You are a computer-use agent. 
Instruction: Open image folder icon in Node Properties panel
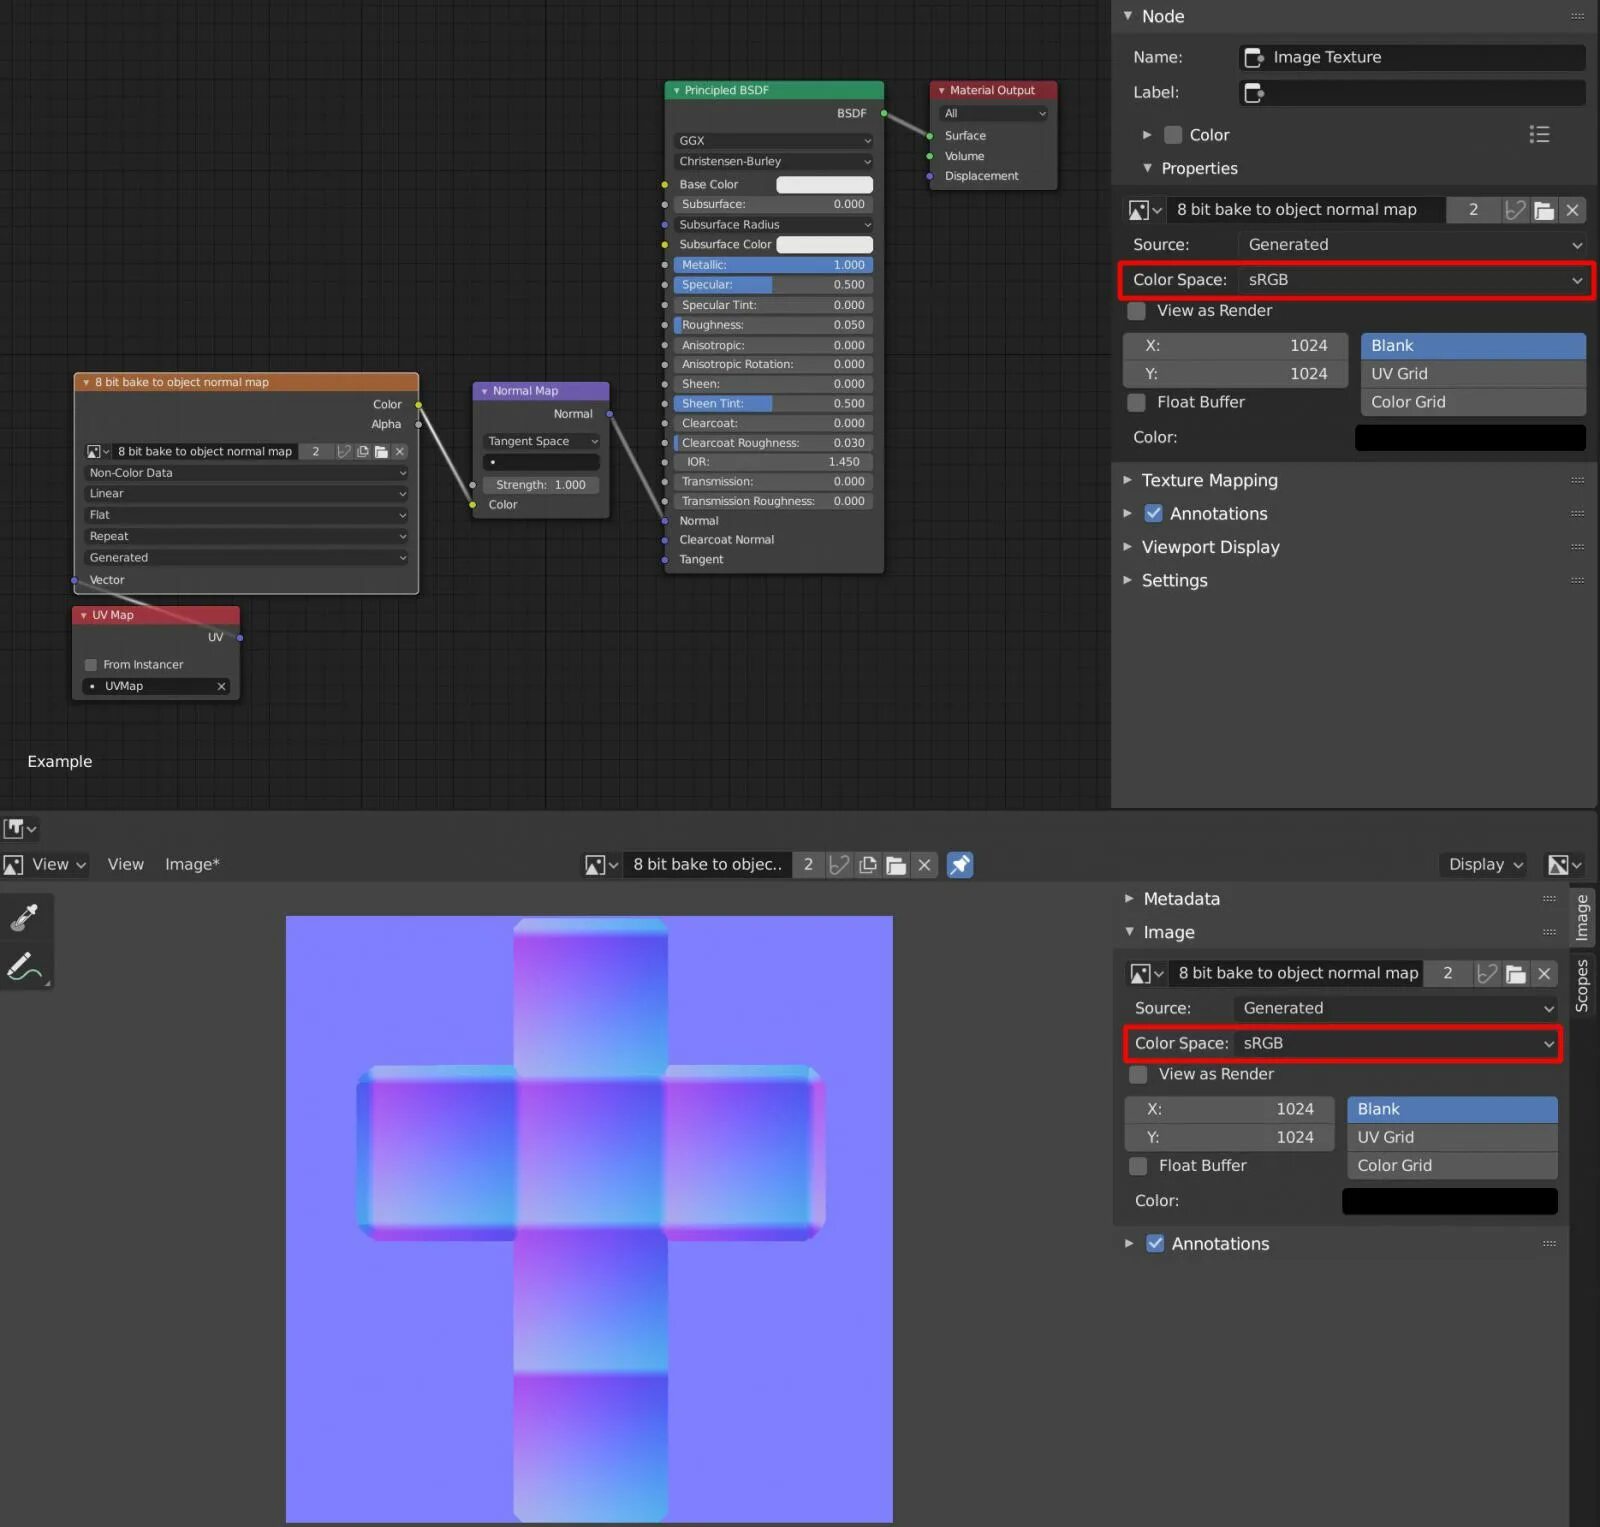[1544, 210]
